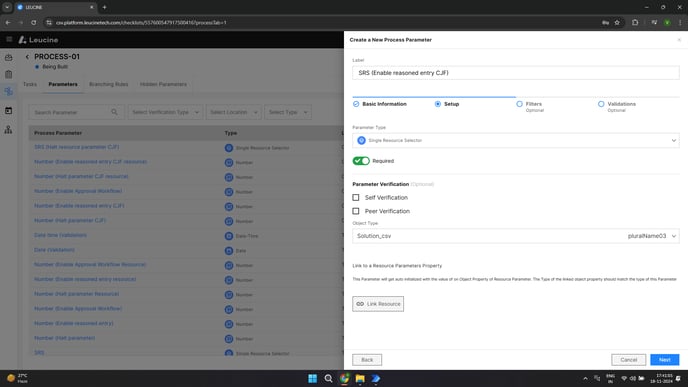Expand the Object Type Solution_csv dropdown
688x387 pixels.
(x=516, y=236)
